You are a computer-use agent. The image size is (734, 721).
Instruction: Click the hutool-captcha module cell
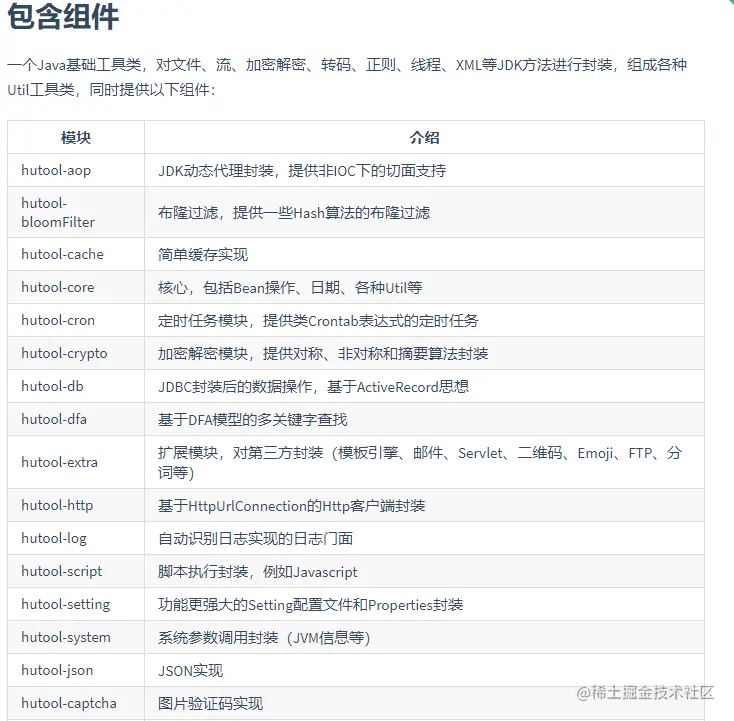(76, 703)
